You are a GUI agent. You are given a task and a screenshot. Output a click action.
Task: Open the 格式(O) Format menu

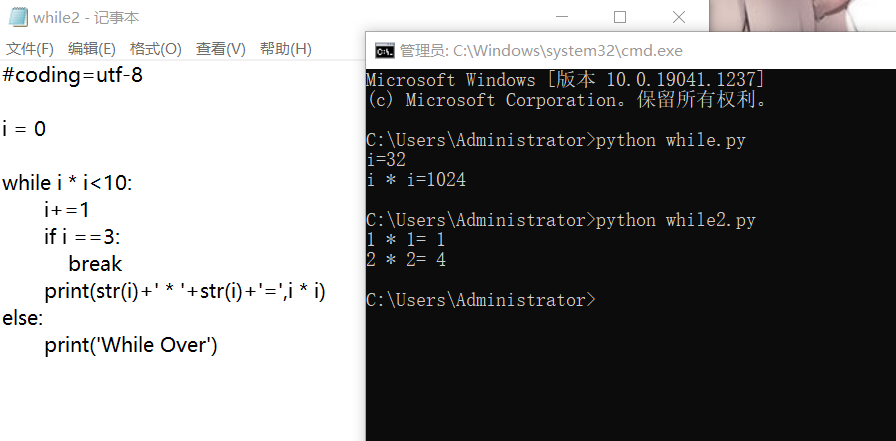point(155,49)
